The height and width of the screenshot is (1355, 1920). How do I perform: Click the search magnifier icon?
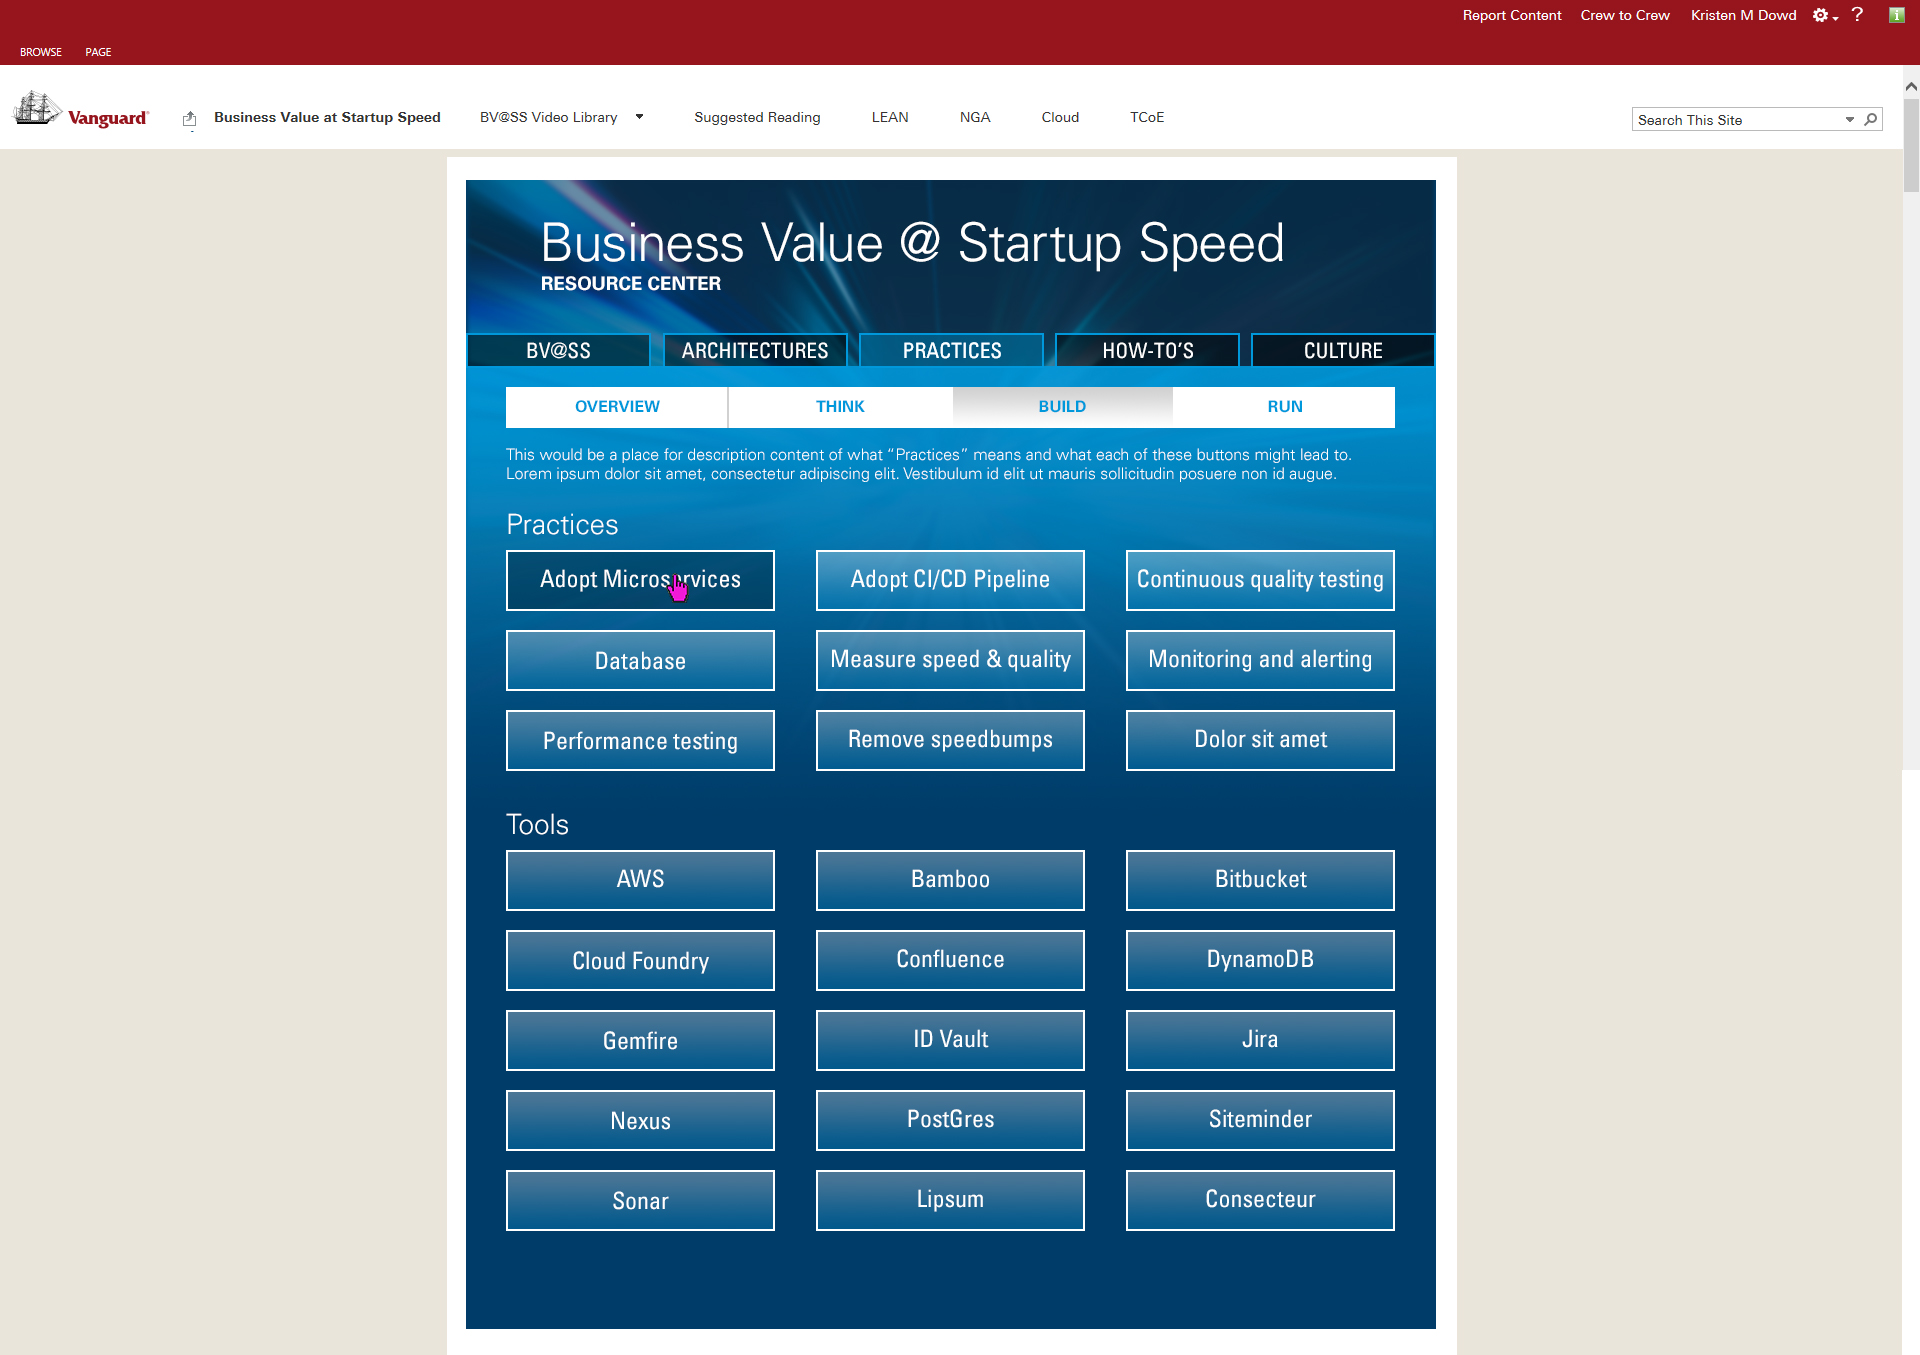(1871, 120)
